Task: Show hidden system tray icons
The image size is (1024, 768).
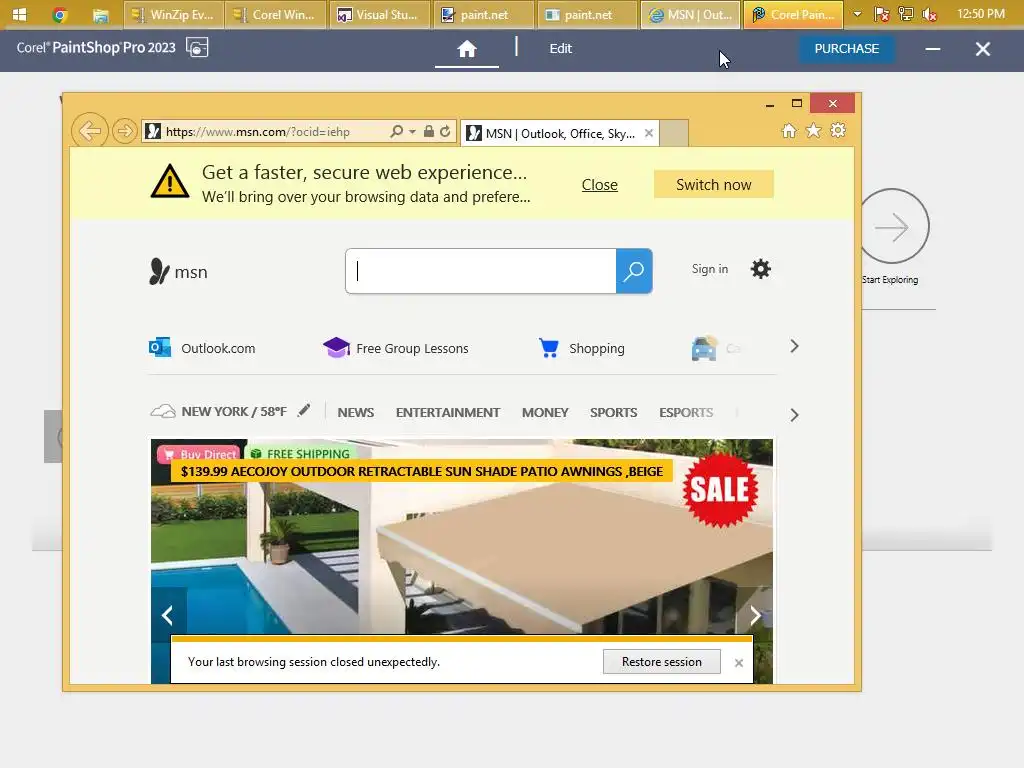Action: 857,14
